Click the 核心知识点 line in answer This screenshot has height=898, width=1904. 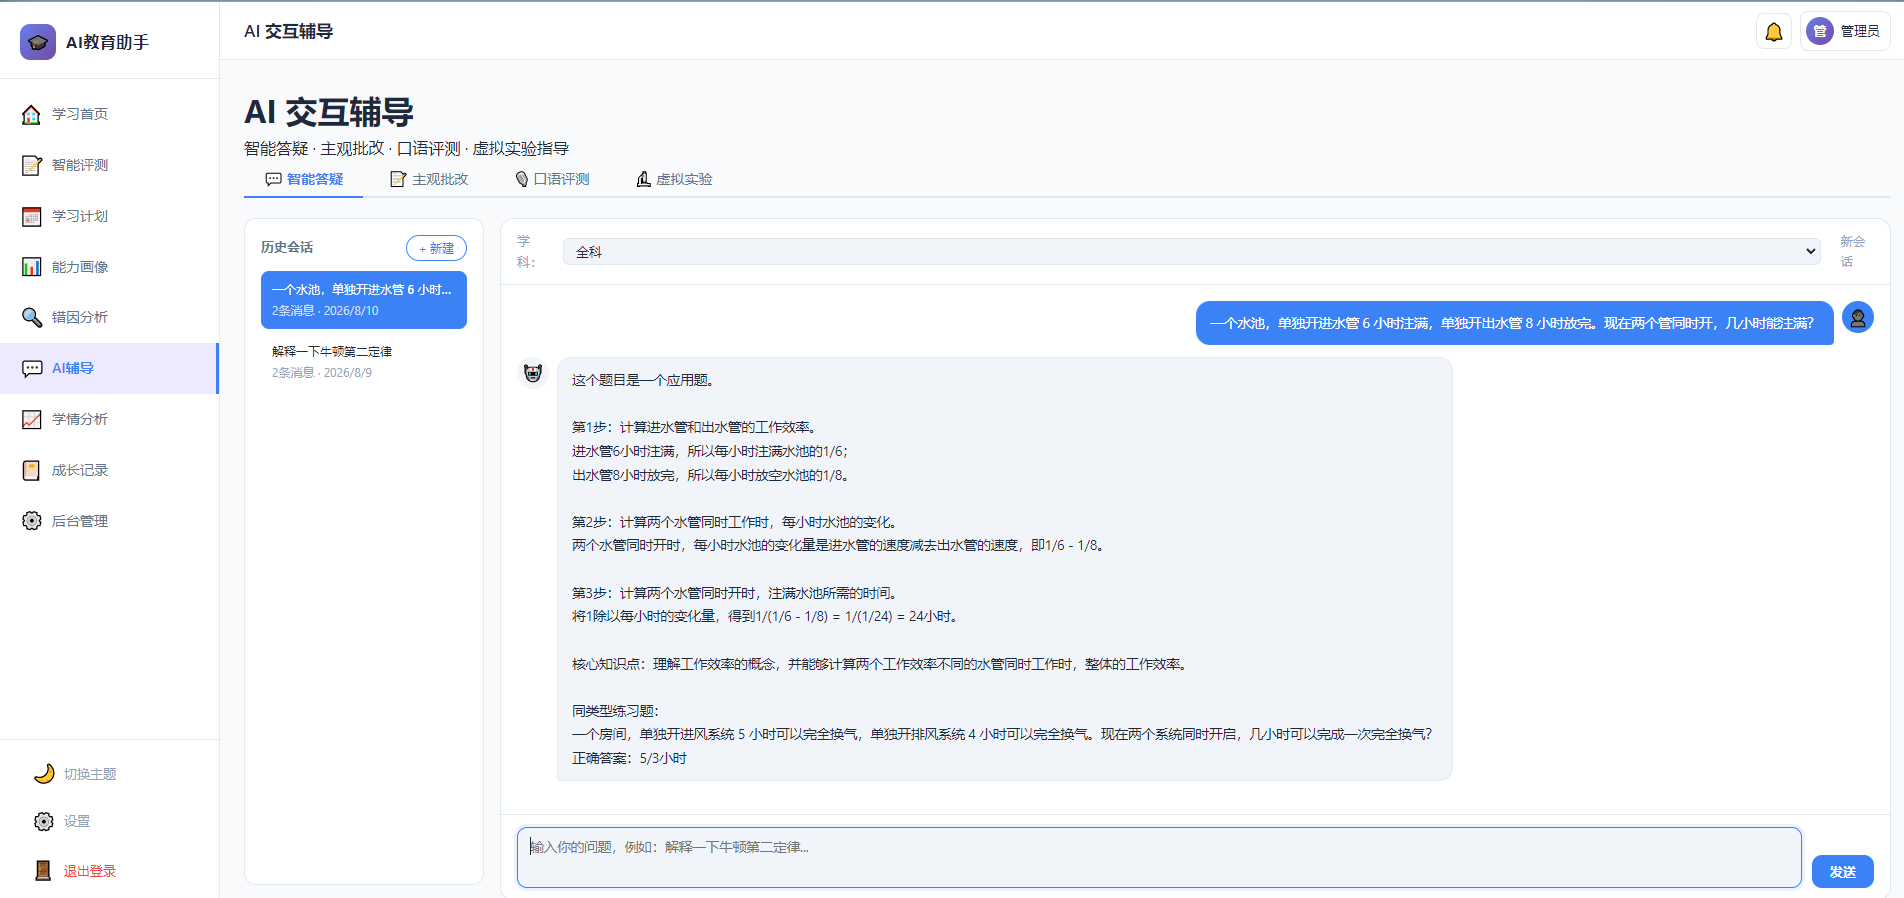tap(881, 664)
